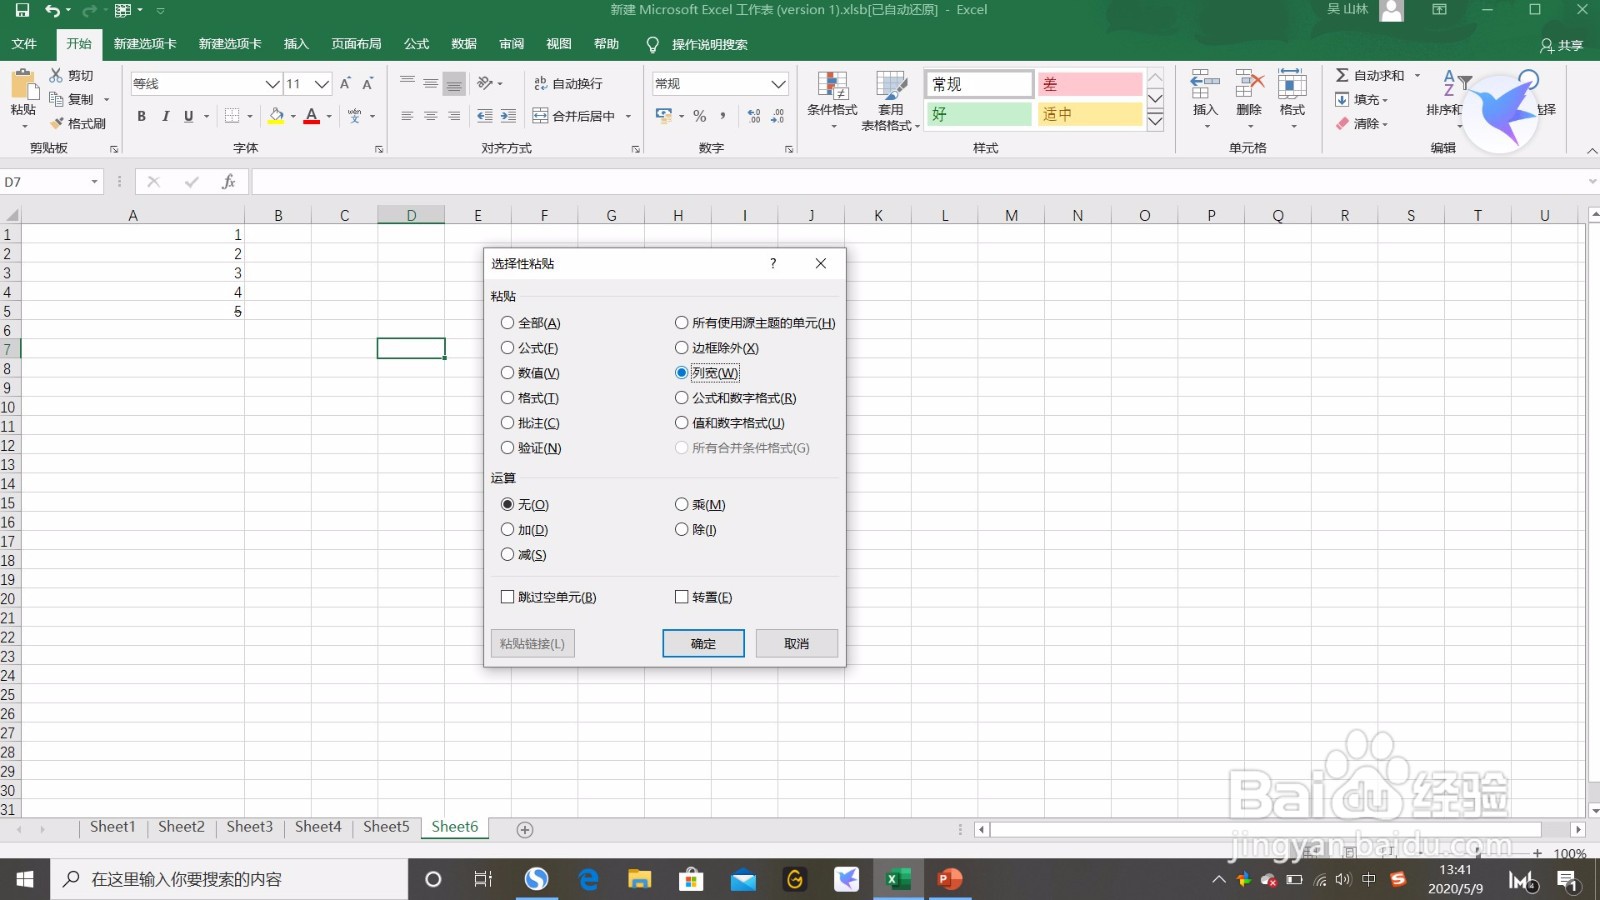
Task: Close the 选择性粘贴 dialog
Action: click(821, 263)
